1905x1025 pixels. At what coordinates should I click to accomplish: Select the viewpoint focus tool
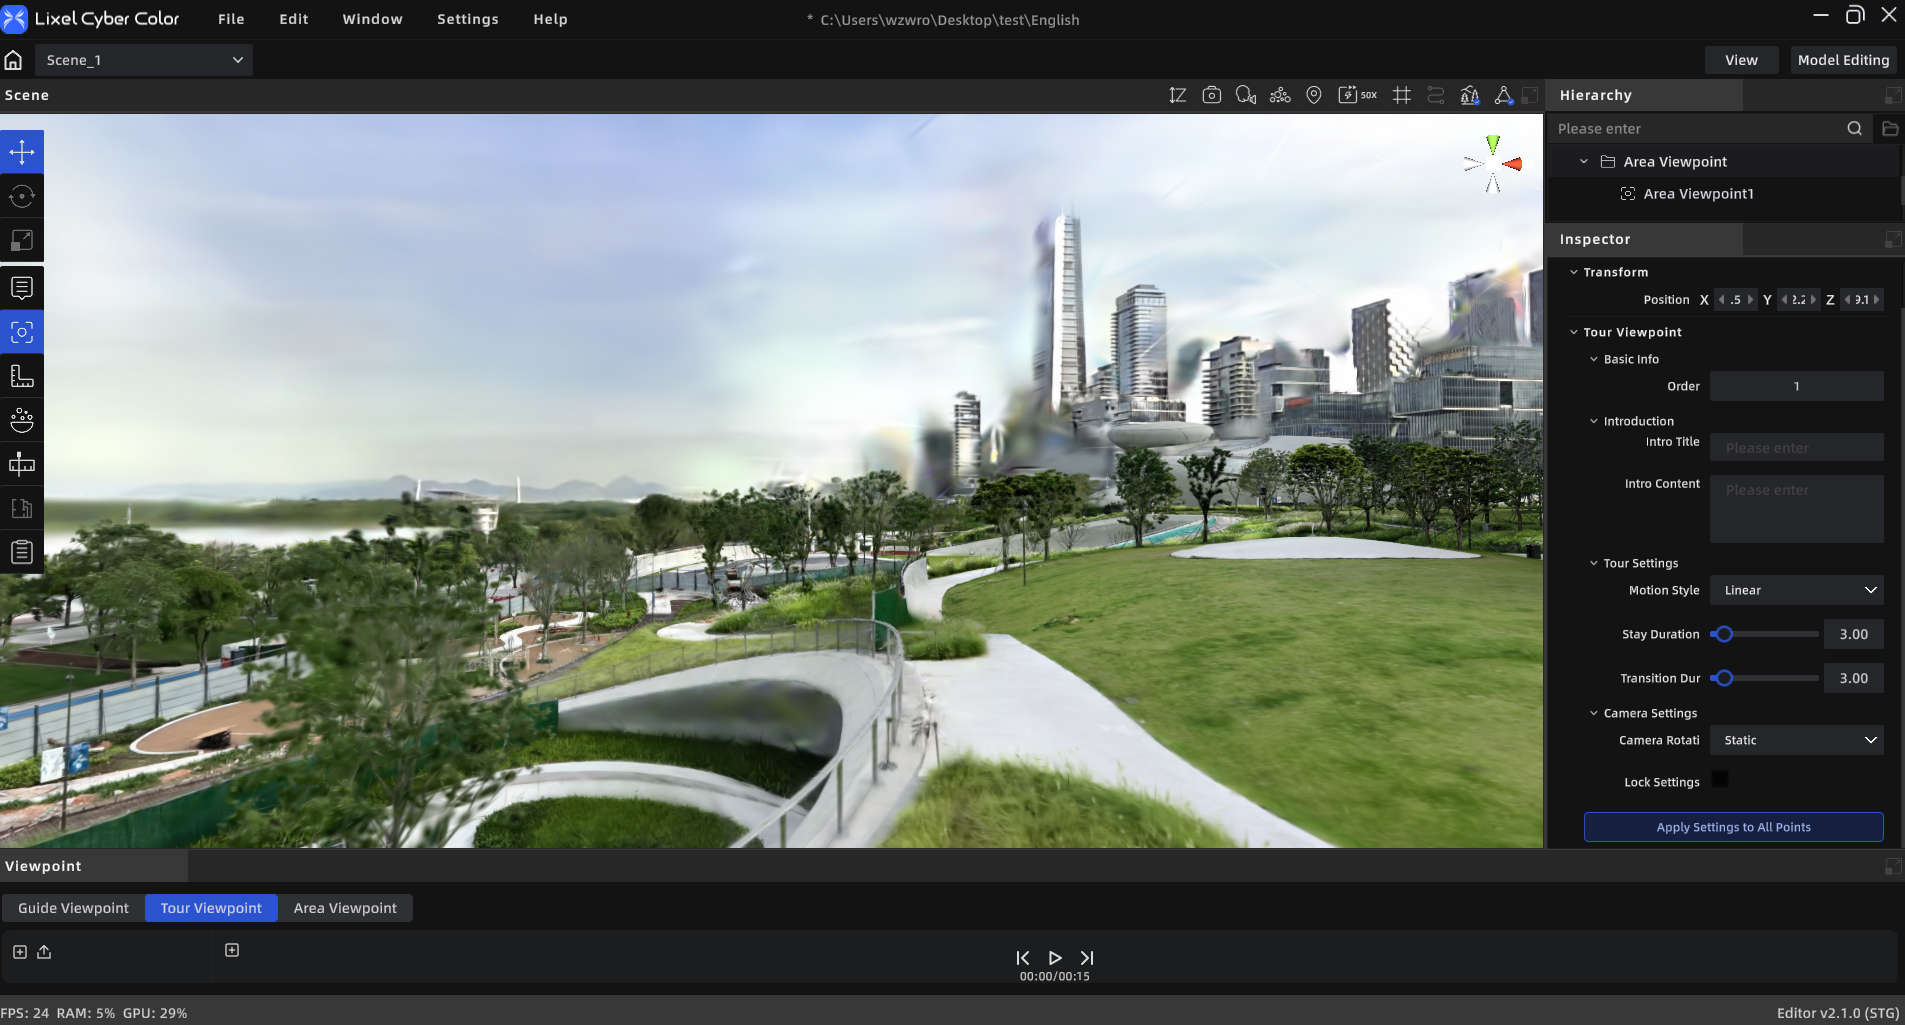(x=22, y=332)
